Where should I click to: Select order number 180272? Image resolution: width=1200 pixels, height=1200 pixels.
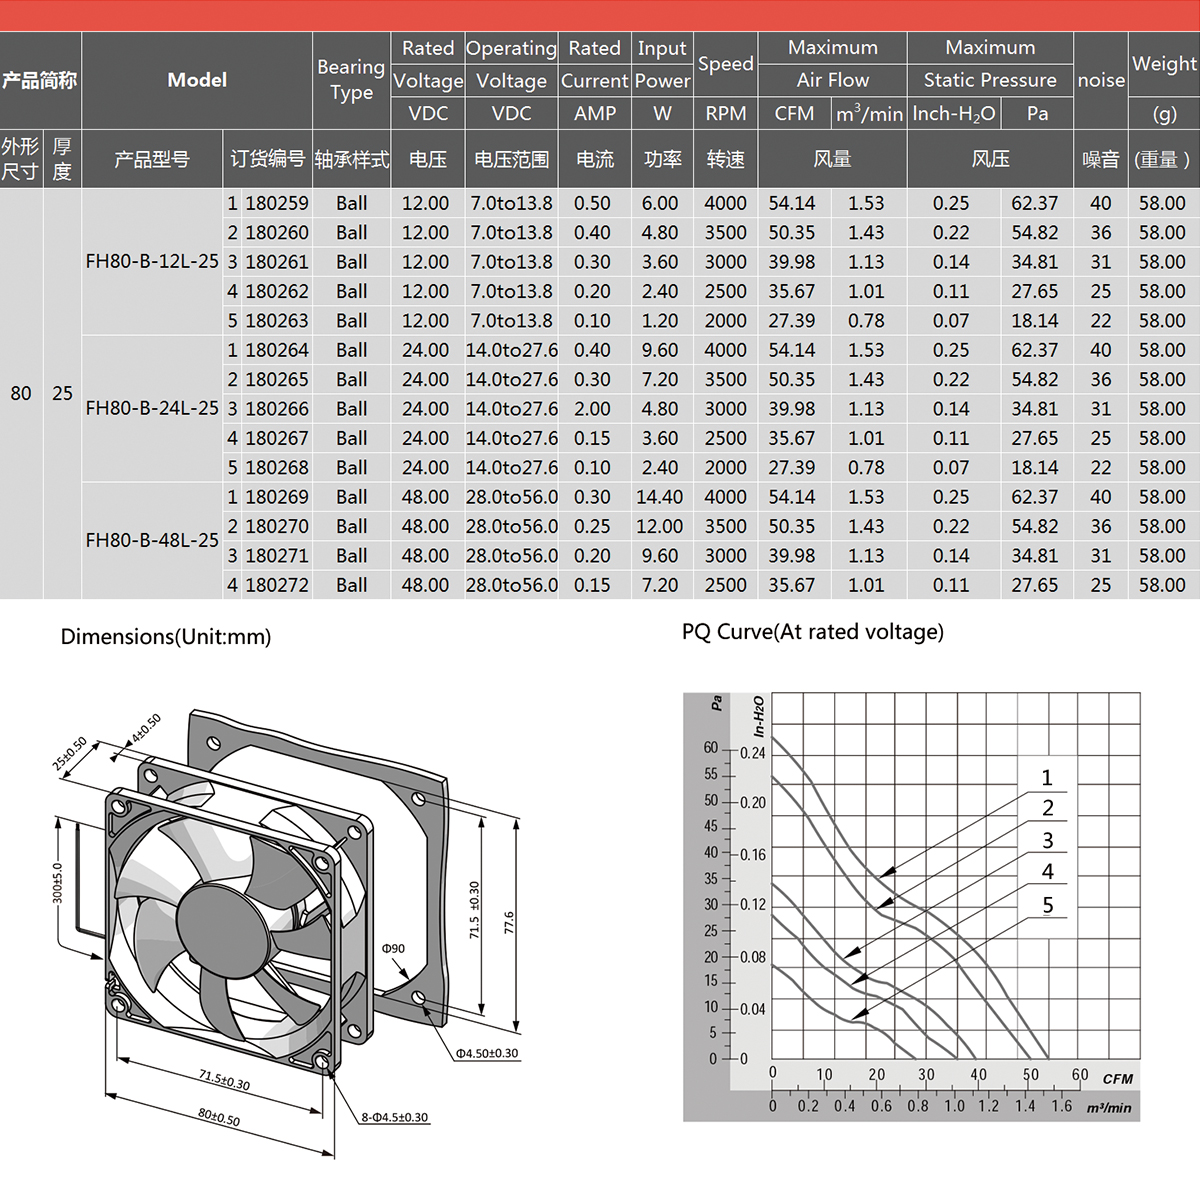pyautogui.click(x=277, y=585)
